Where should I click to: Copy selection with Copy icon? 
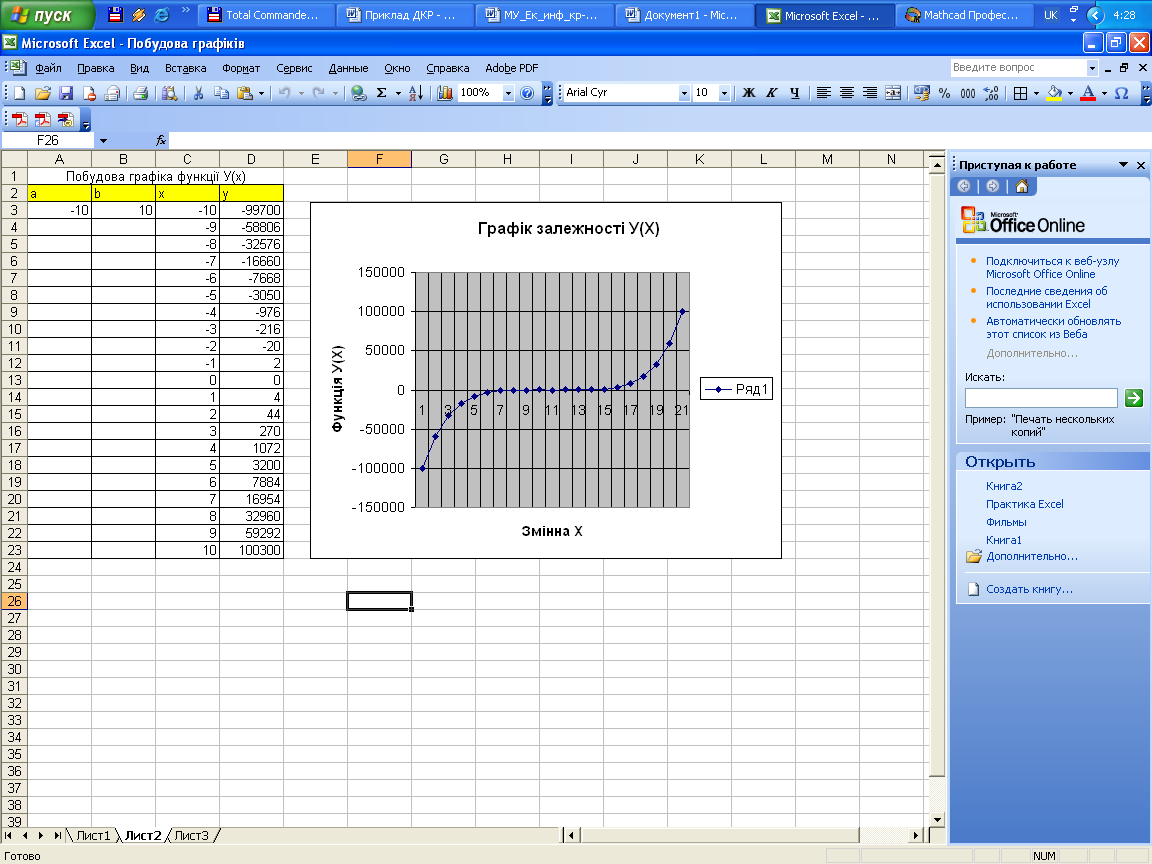coord(221,93)
